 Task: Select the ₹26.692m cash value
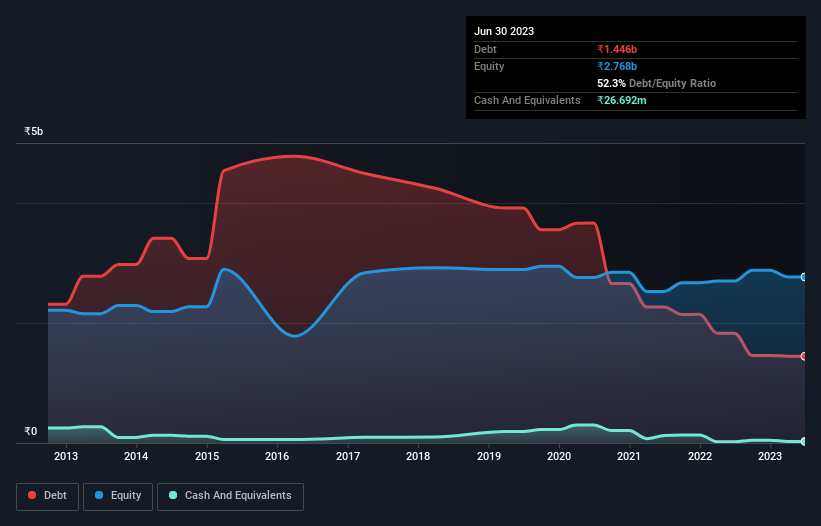[x=622, y=100]
